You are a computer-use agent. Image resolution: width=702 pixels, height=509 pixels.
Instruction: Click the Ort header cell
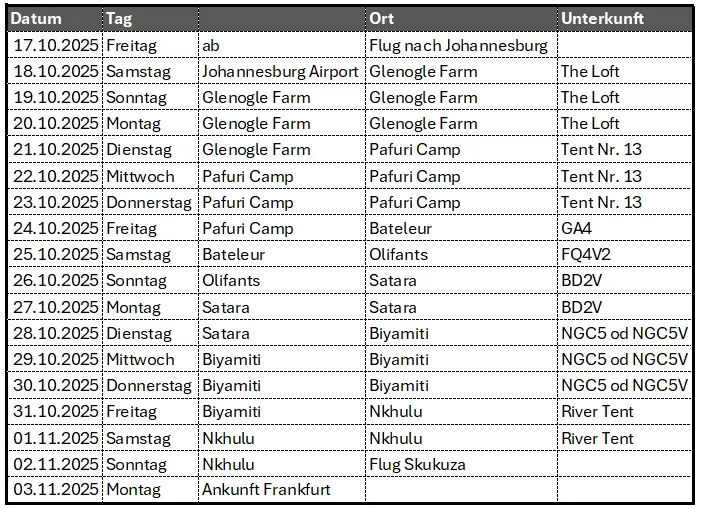point(461,19)
